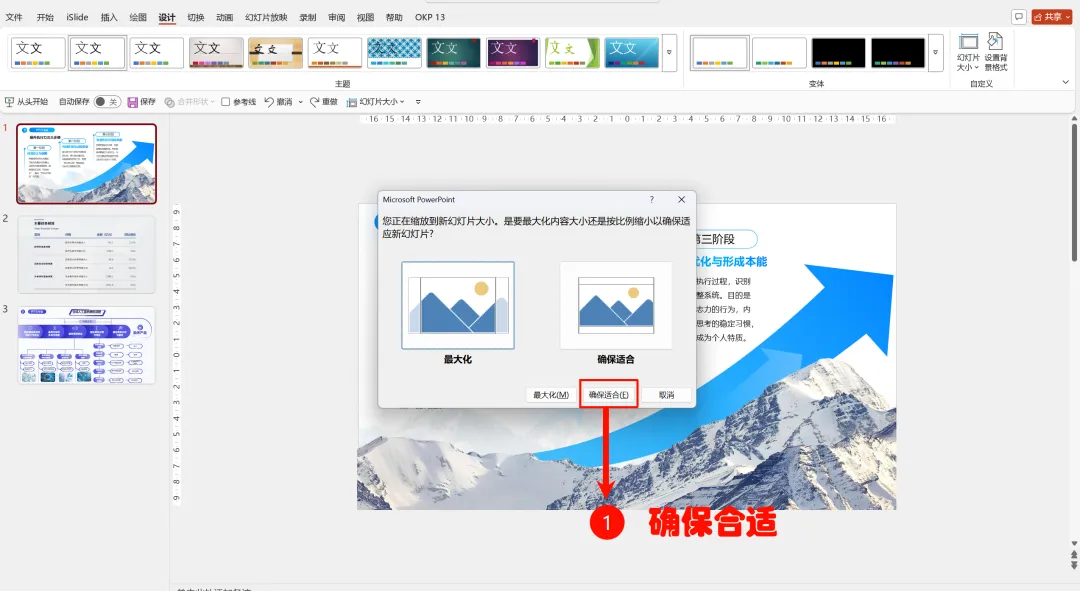Click the vertical scrollbar thumb

tap(1074, 193)
